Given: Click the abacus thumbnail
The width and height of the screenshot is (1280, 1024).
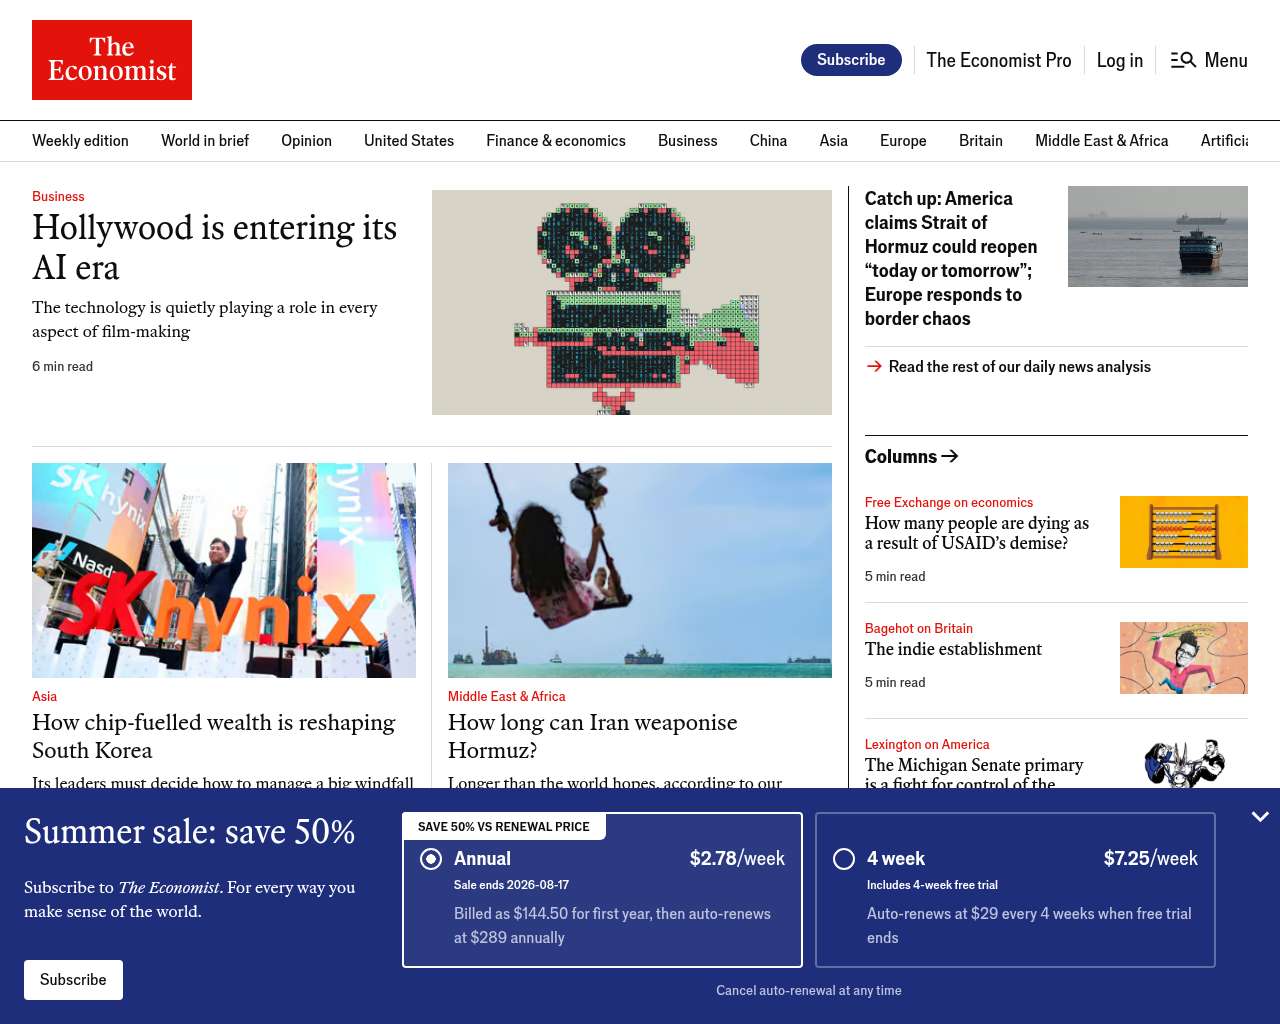Looking at the screenshot, I should [1184, 532].
